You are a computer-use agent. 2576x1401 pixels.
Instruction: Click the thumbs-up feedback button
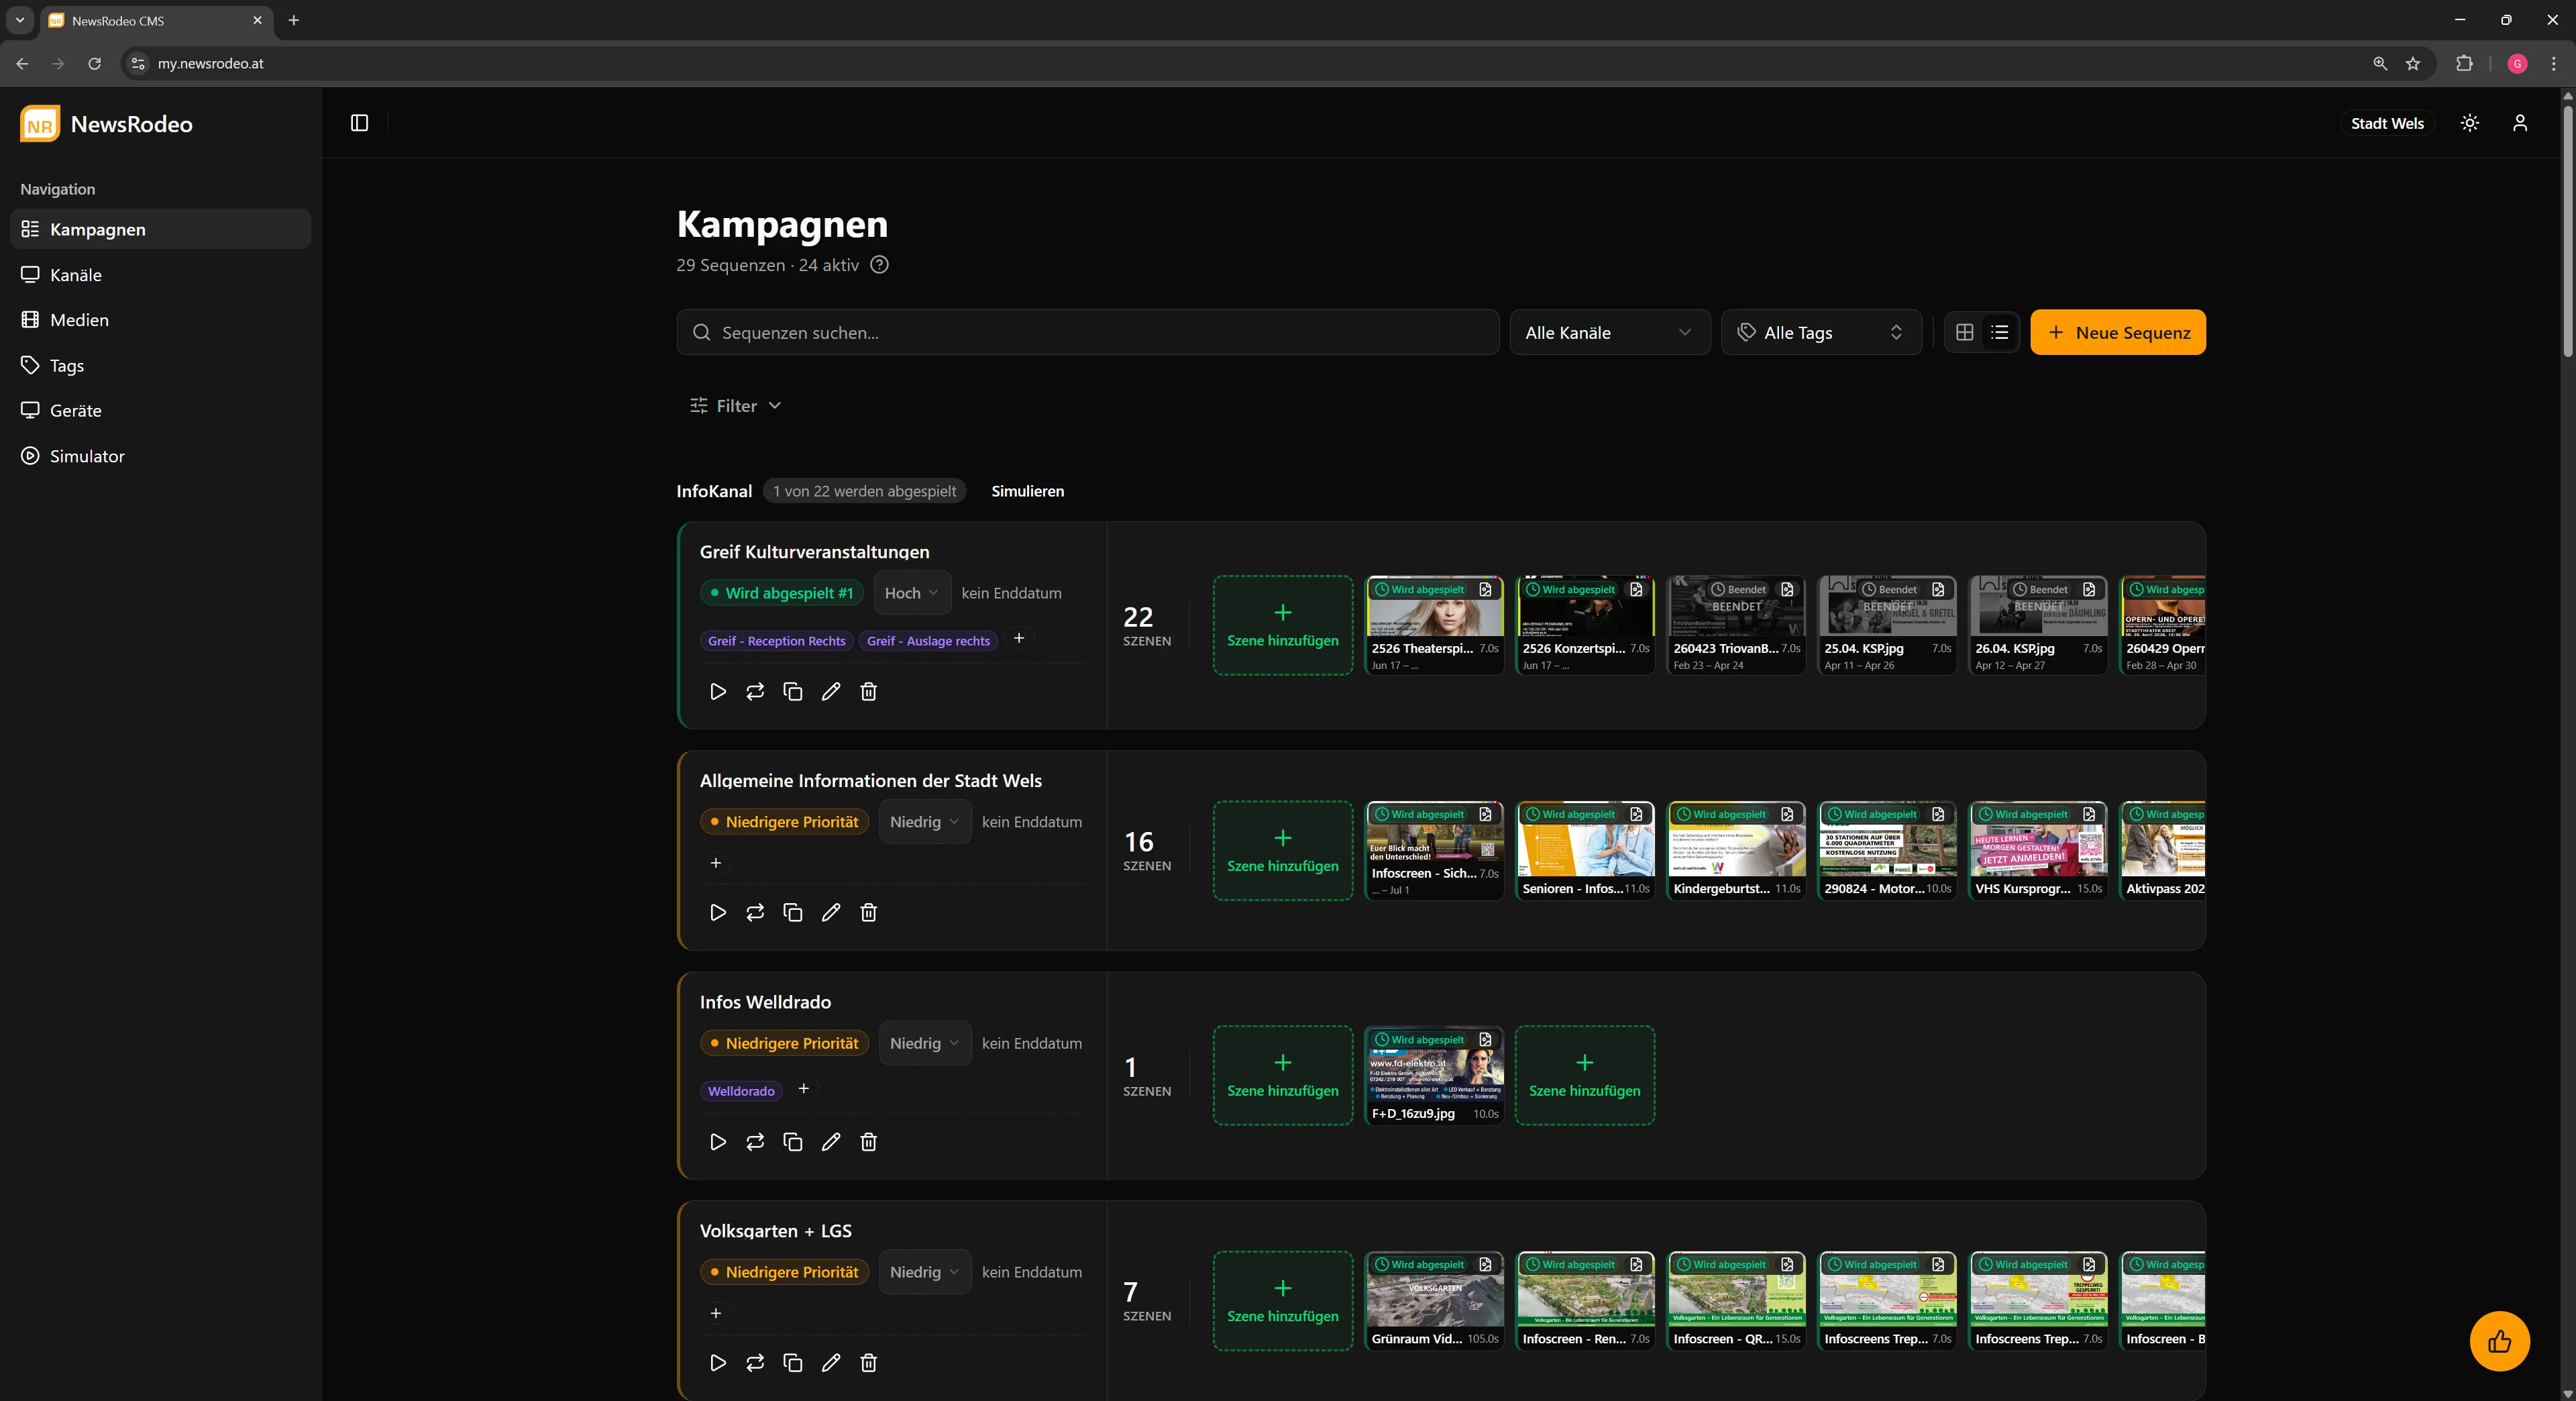pyautogui.click(x=2499, y=1340)
